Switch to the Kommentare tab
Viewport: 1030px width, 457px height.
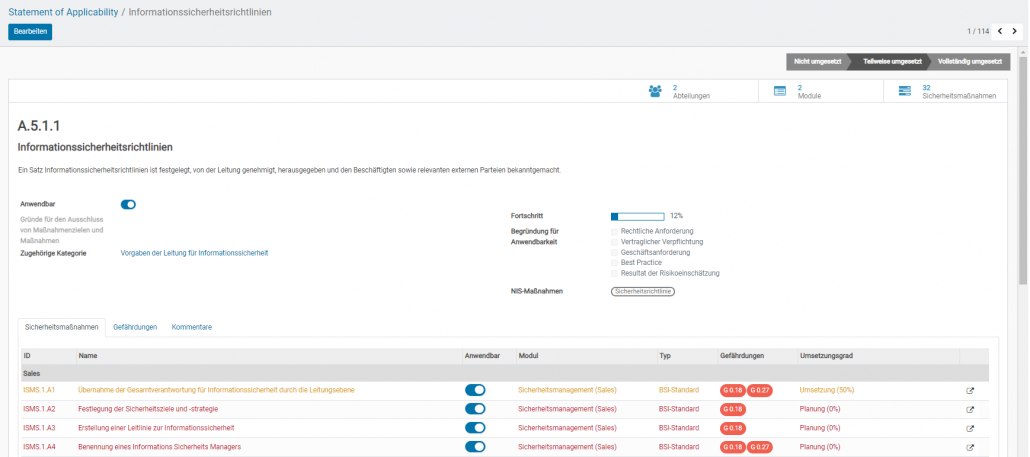(x=191, y=327)
